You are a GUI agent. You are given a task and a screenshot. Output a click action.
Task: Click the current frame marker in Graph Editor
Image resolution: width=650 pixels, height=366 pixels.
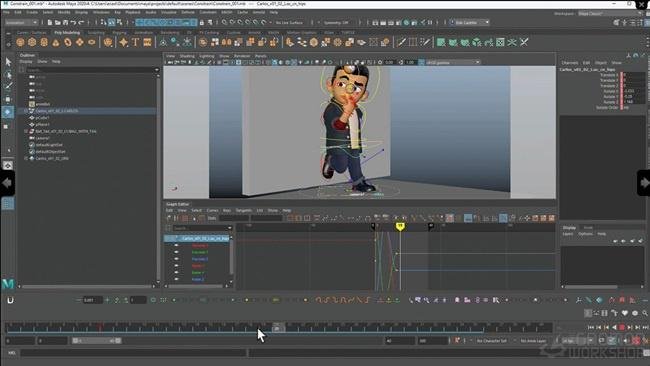tap(400, 226)
